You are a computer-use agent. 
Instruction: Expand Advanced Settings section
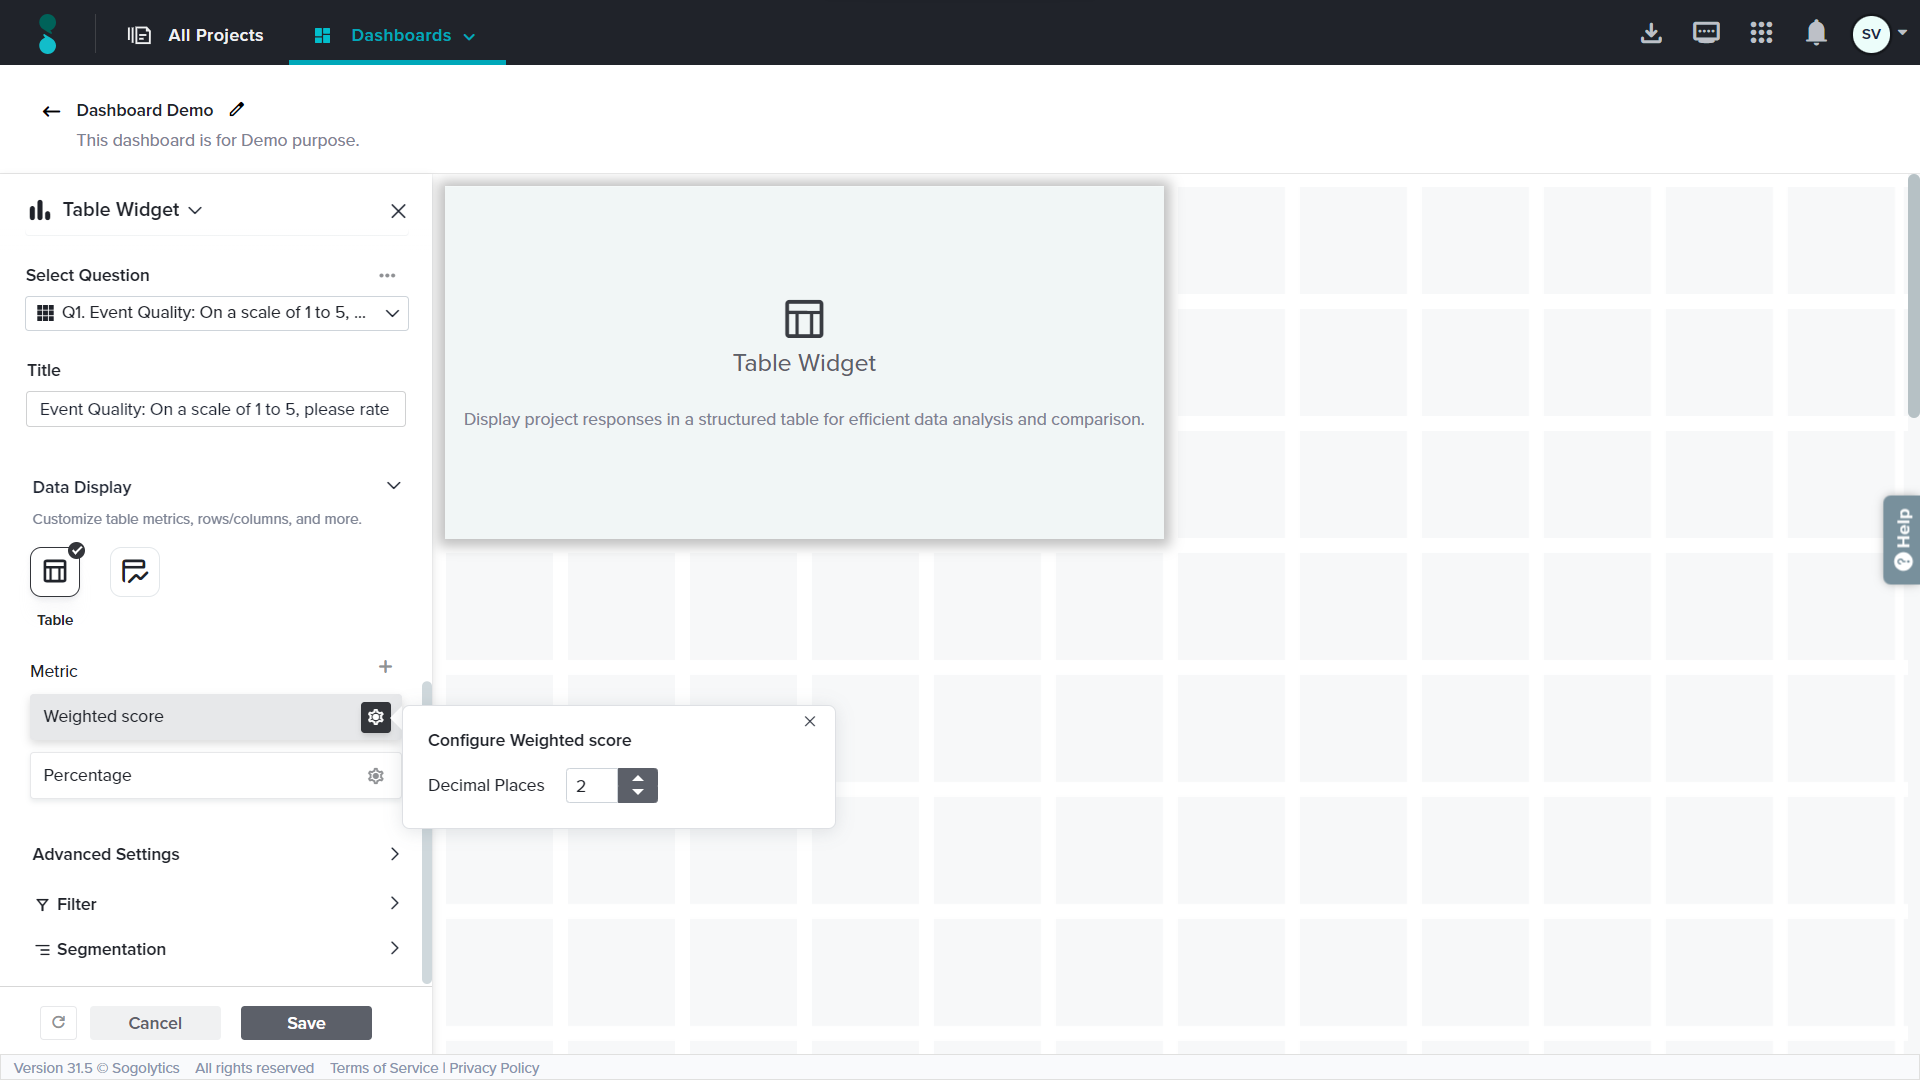[216, 854]
